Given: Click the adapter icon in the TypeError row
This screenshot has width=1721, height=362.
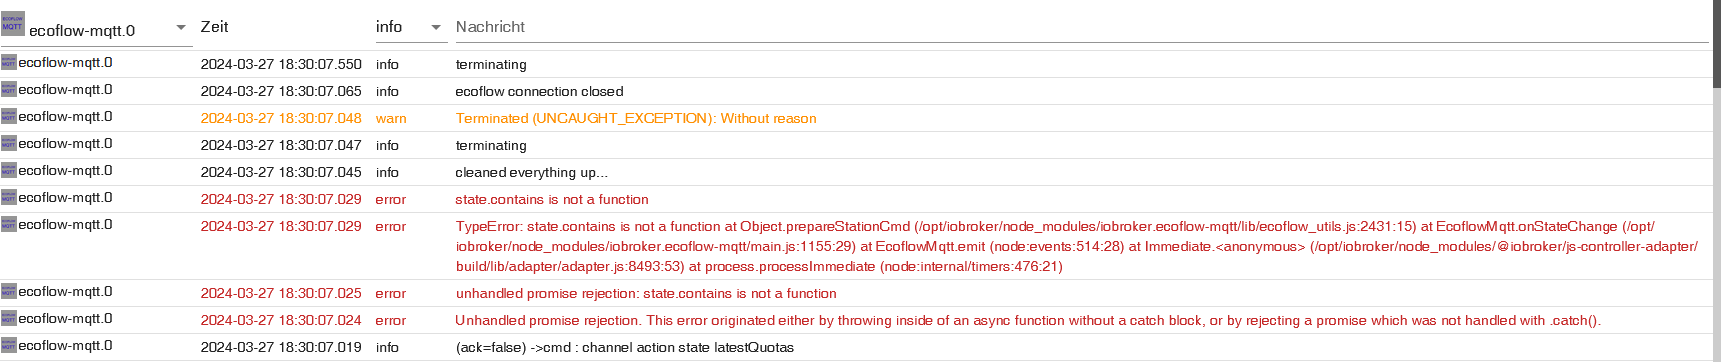Looking at the screenshot, I should coord(8,224).
